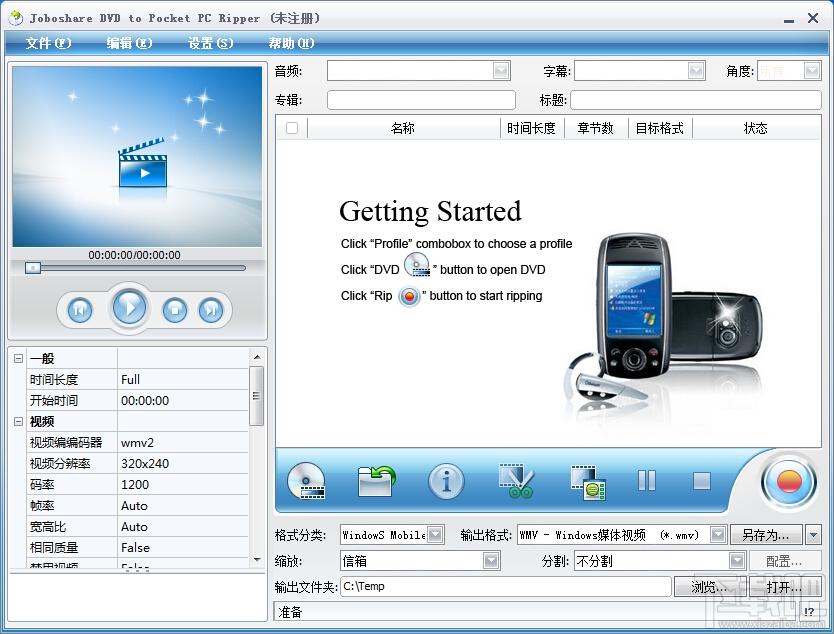The height and width of the screenshot is (634, 834).
Task: Click the application logo icon in title bar
Action: [16, 18]
